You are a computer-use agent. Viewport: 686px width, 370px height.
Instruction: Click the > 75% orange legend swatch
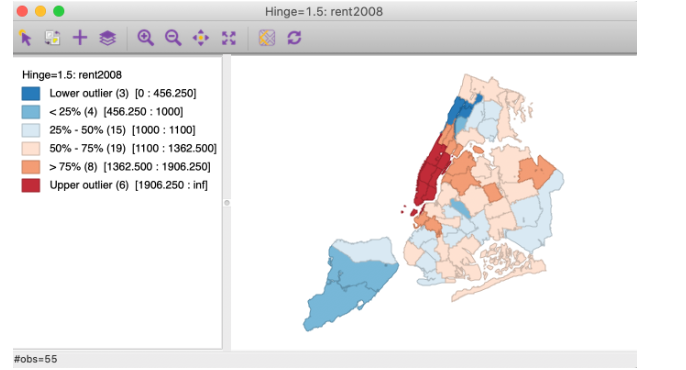31,167
